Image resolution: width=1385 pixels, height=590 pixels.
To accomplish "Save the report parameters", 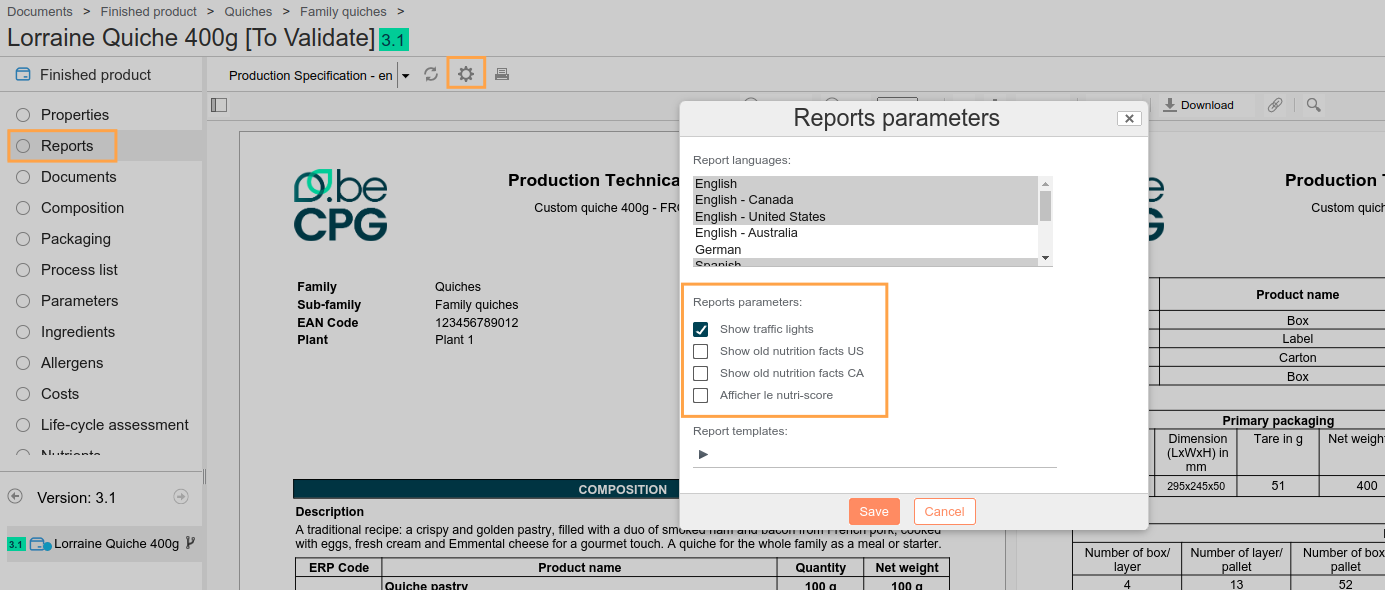I will tap(874, 511).
